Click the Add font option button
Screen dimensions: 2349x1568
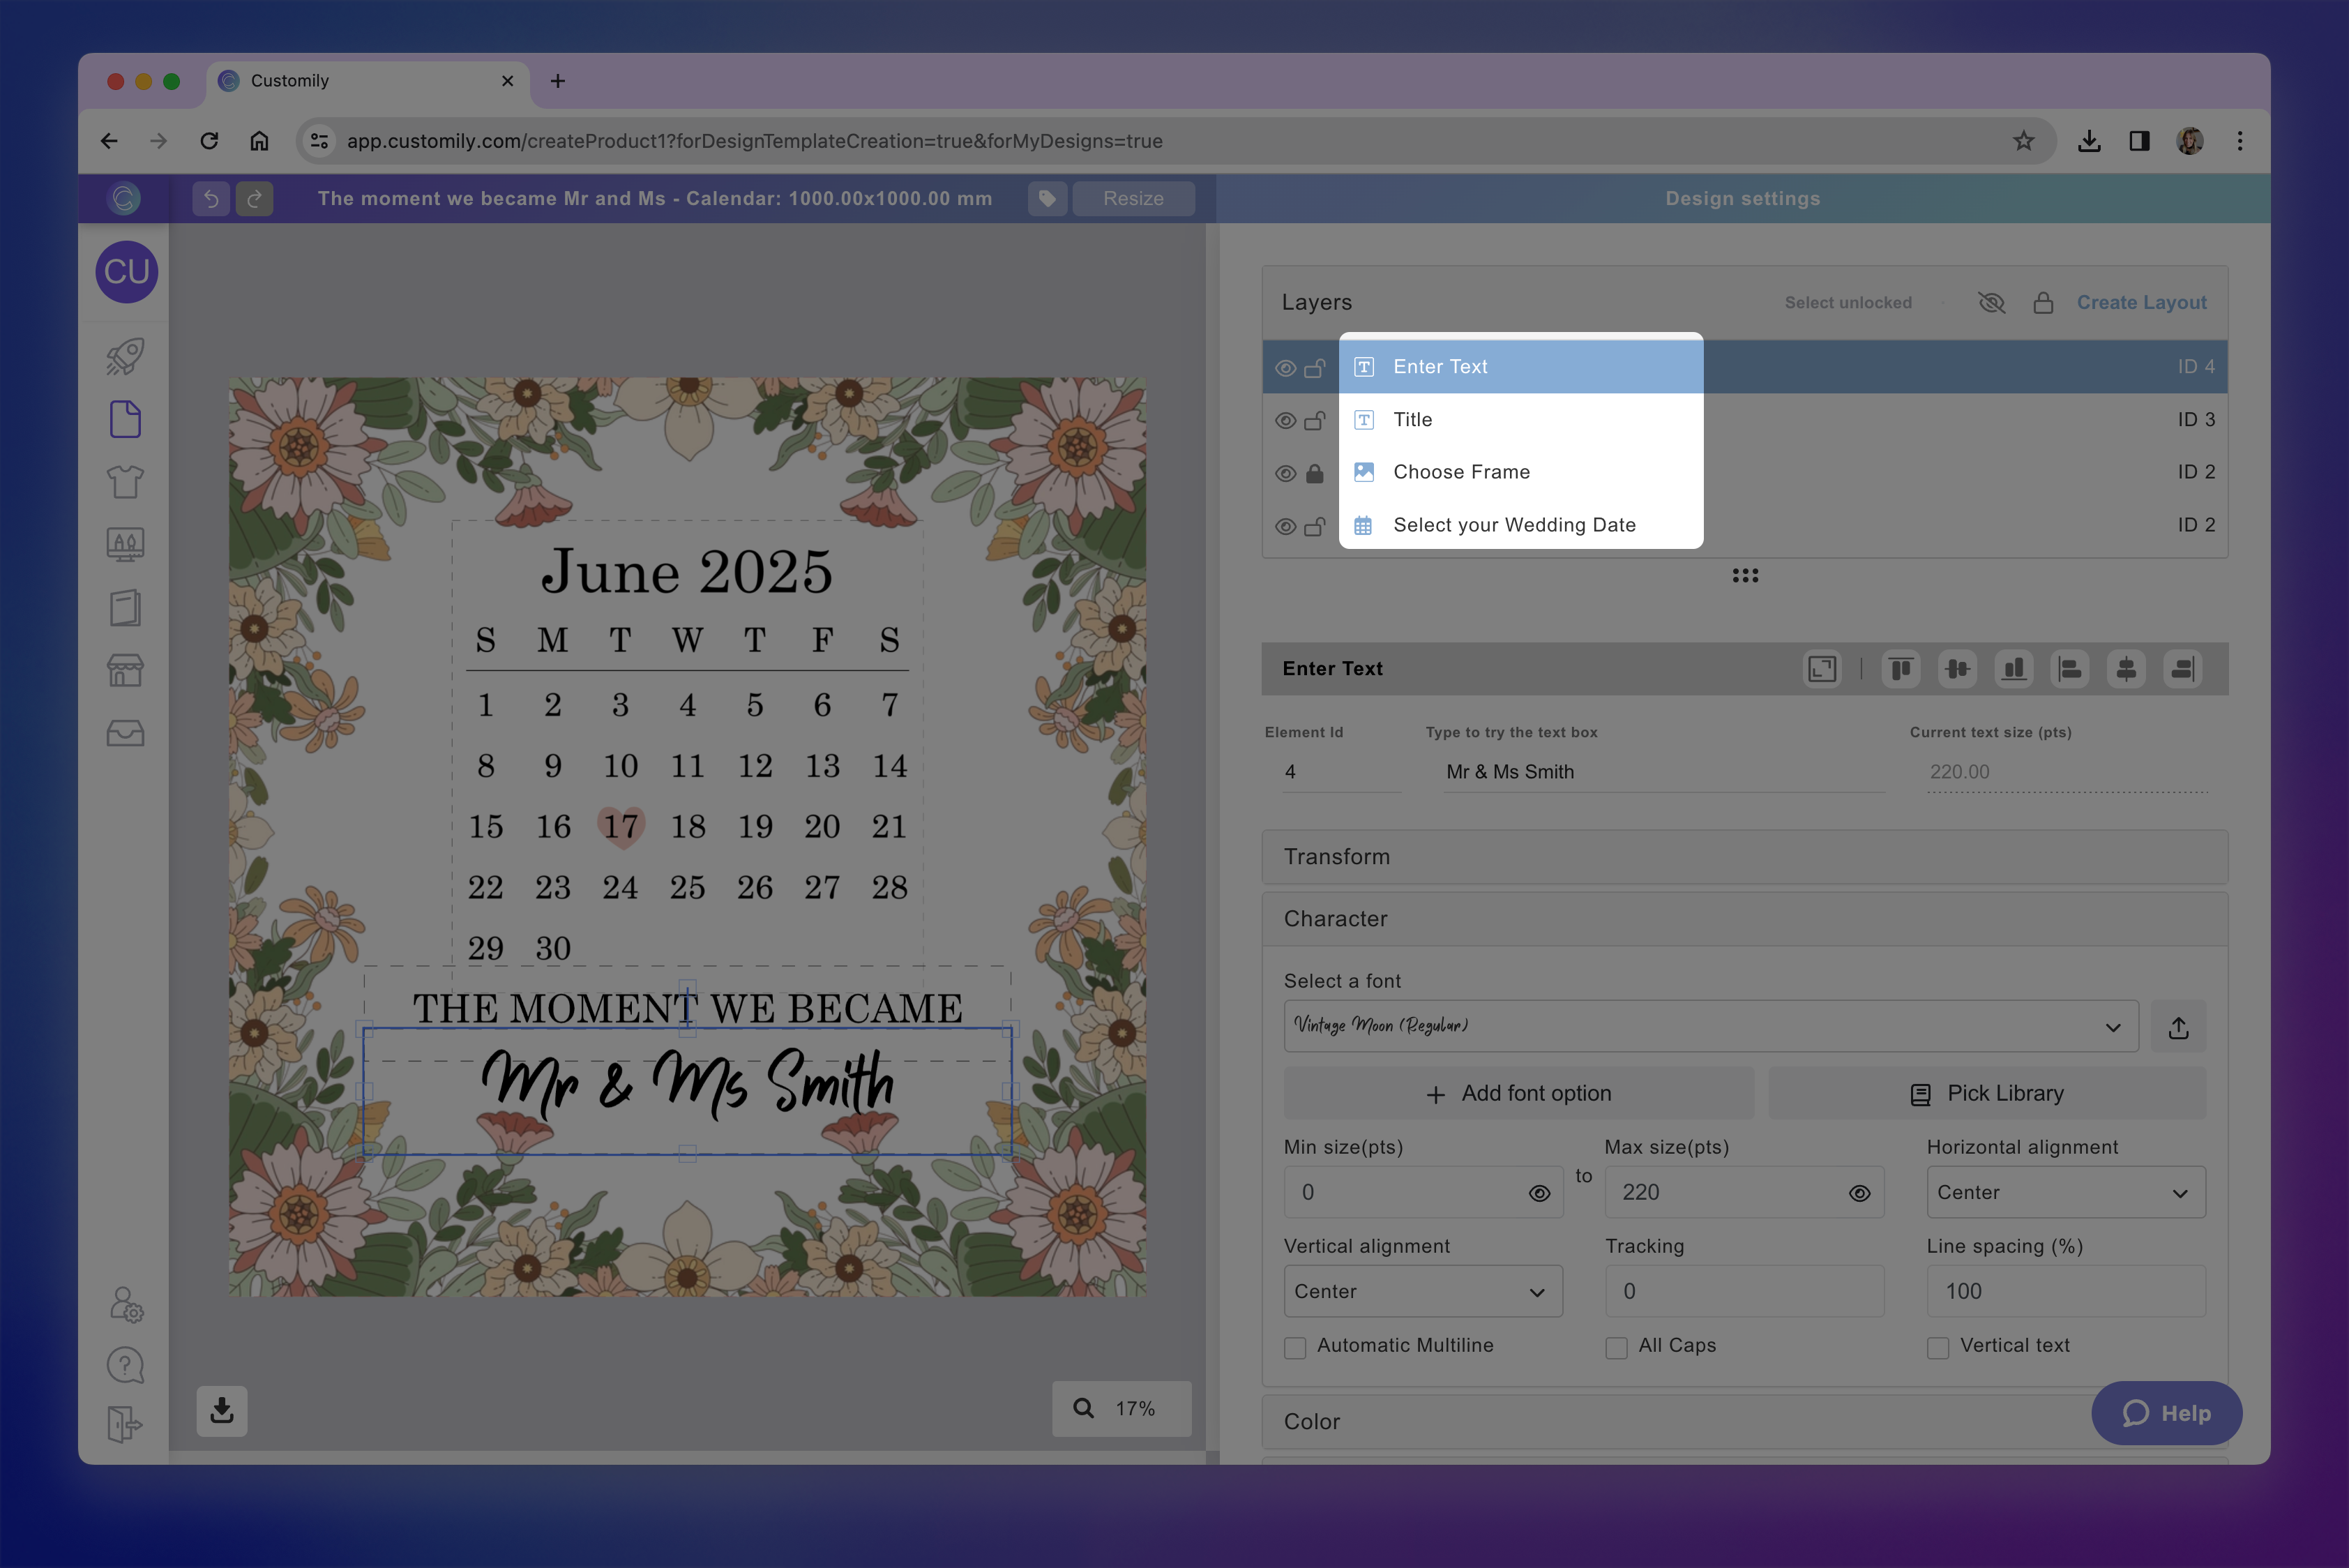(1518, 1093)
